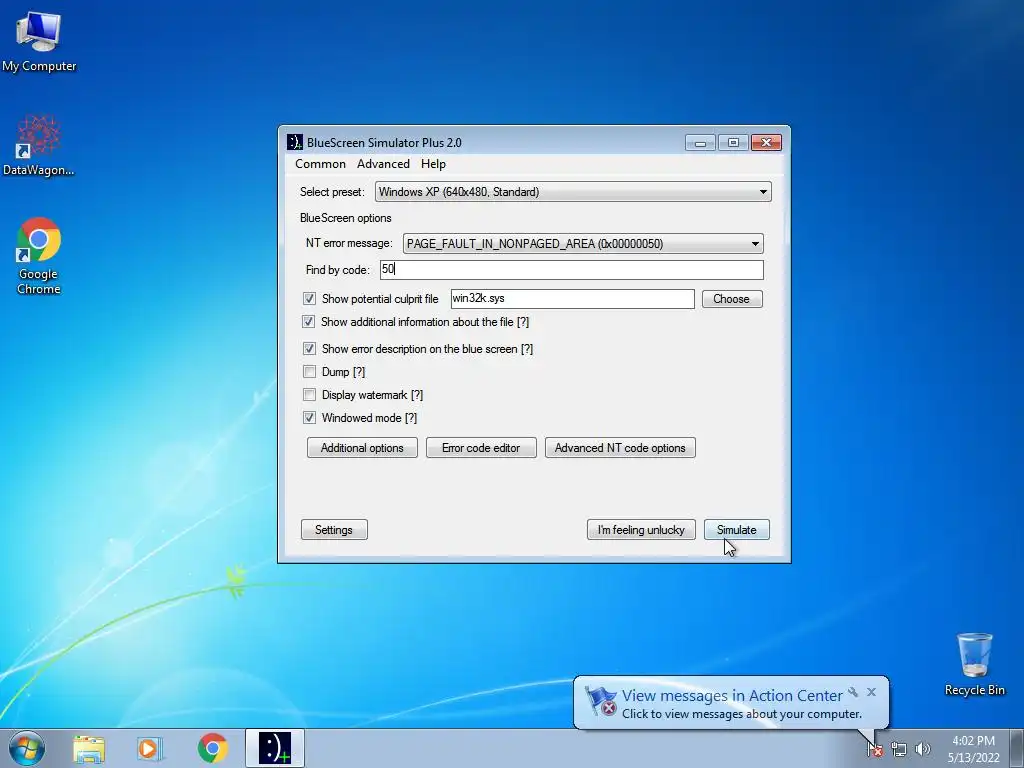Expand the NT error message dropdown
This screenshot has height=768, width=1024.
[583, 244]
